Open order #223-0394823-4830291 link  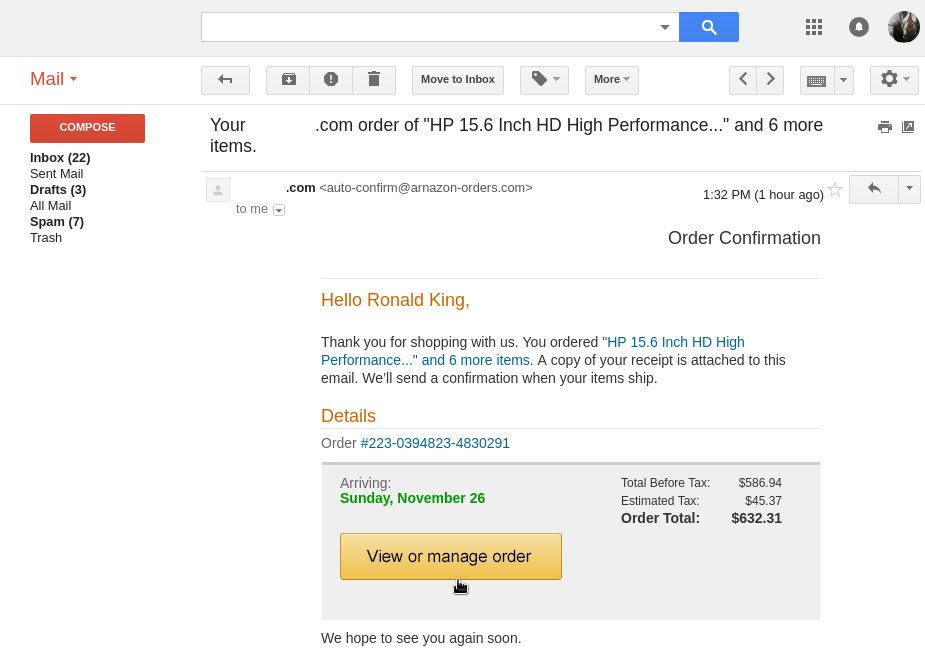tap(435, 443)
